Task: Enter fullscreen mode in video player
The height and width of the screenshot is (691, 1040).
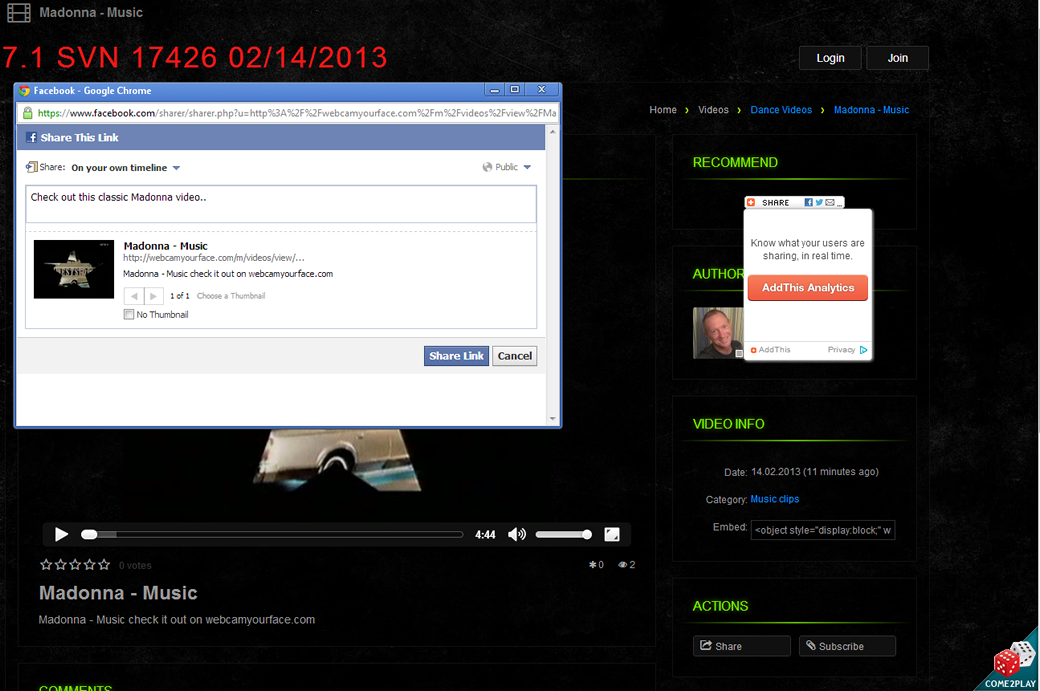Action: point(612,535)
